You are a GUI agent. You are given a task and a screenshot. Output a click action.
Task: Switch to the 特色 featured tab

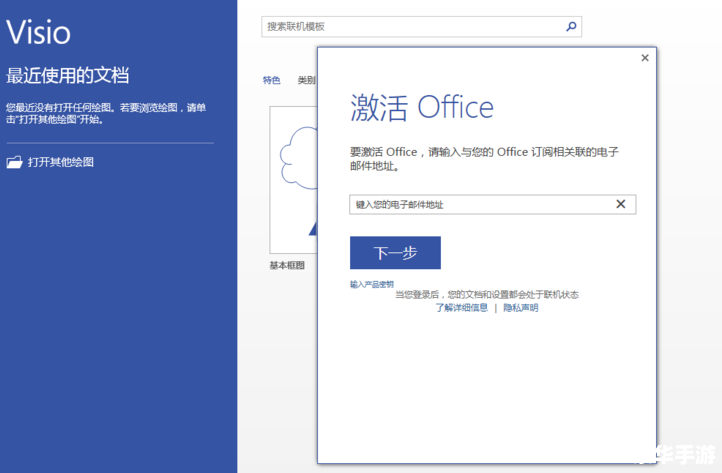click(271, 80)
